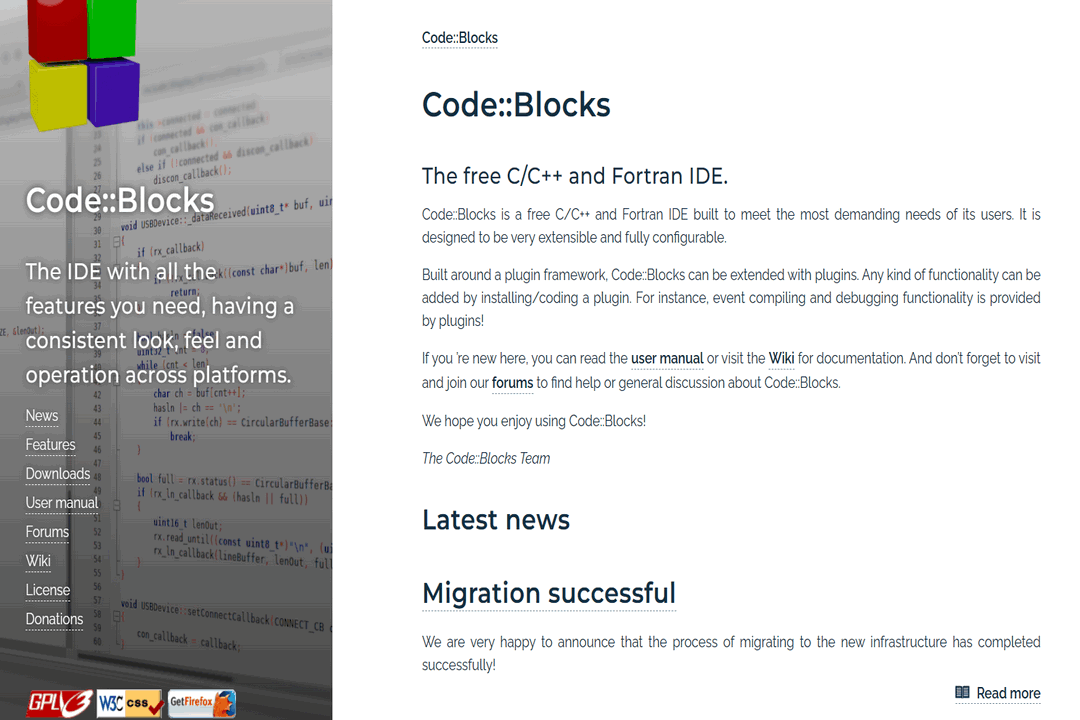This screenshot has height=720, width=1080.
Task: Click the W3C CSS validation badge
Action: (128, 703)
